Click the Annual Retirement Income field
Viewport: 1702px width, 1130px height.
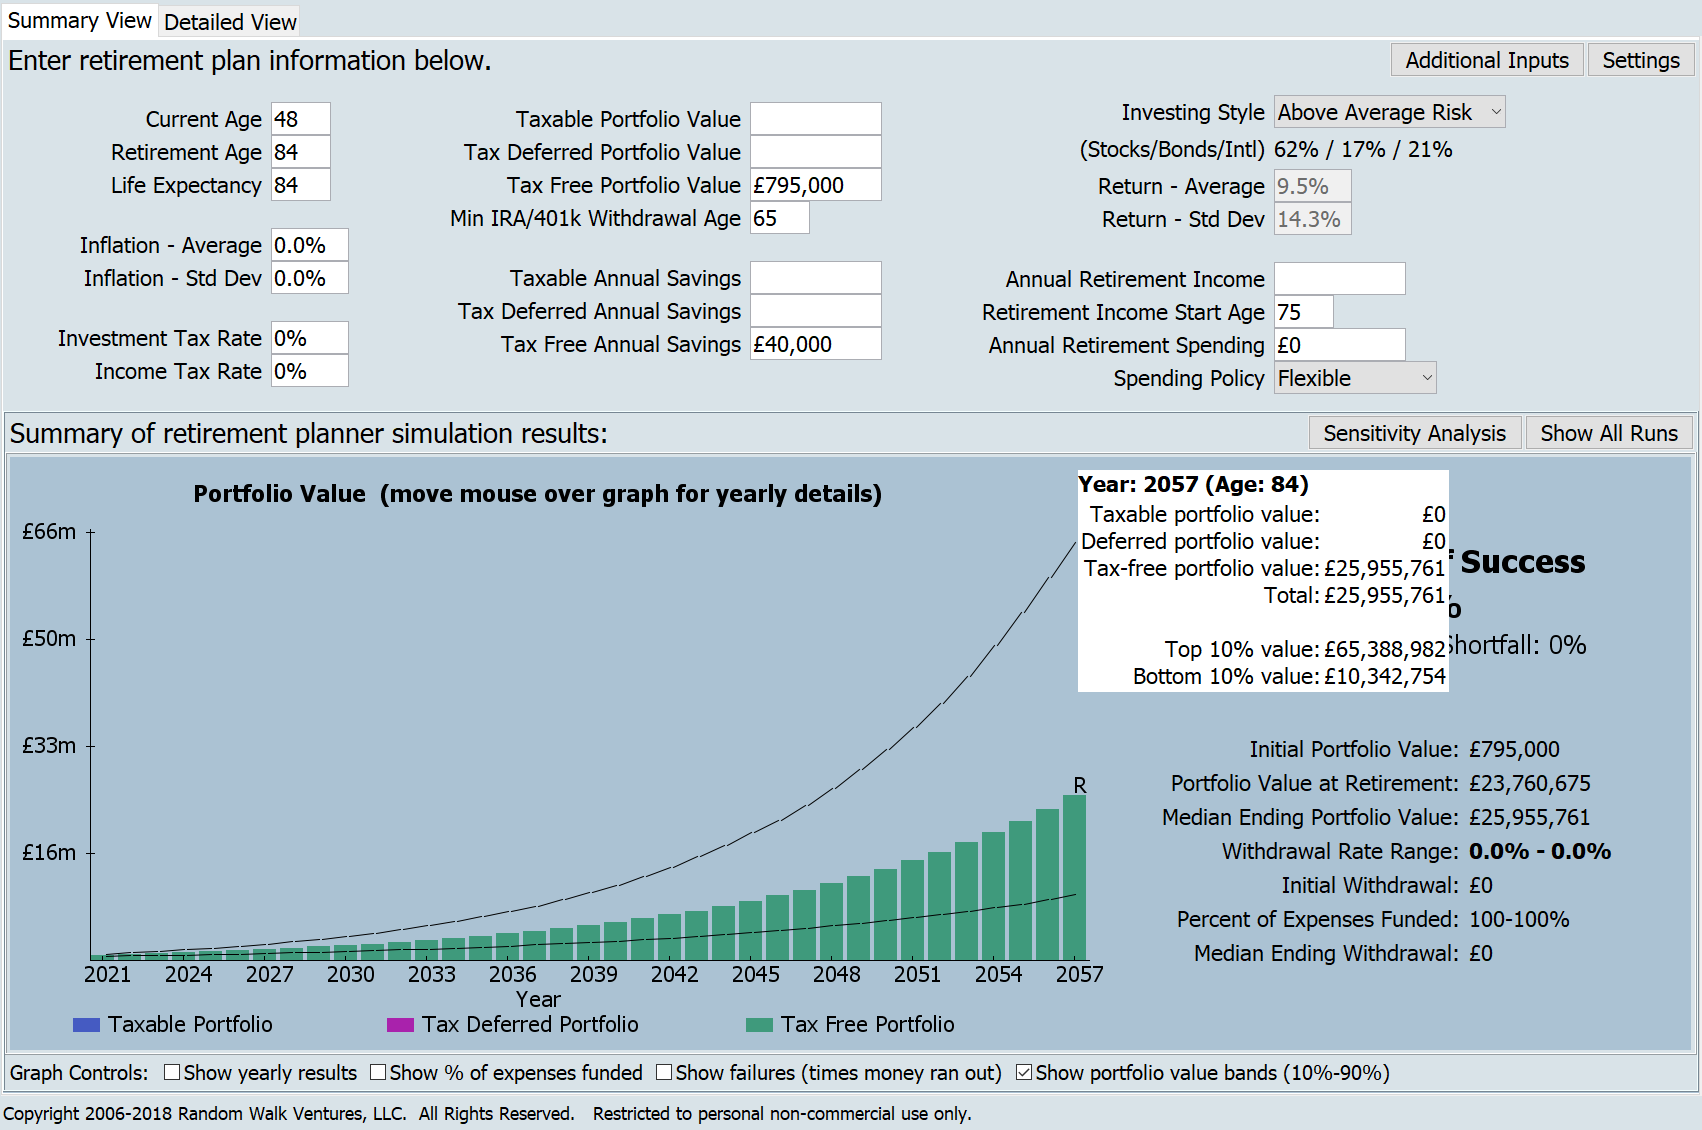[1339, 279]
